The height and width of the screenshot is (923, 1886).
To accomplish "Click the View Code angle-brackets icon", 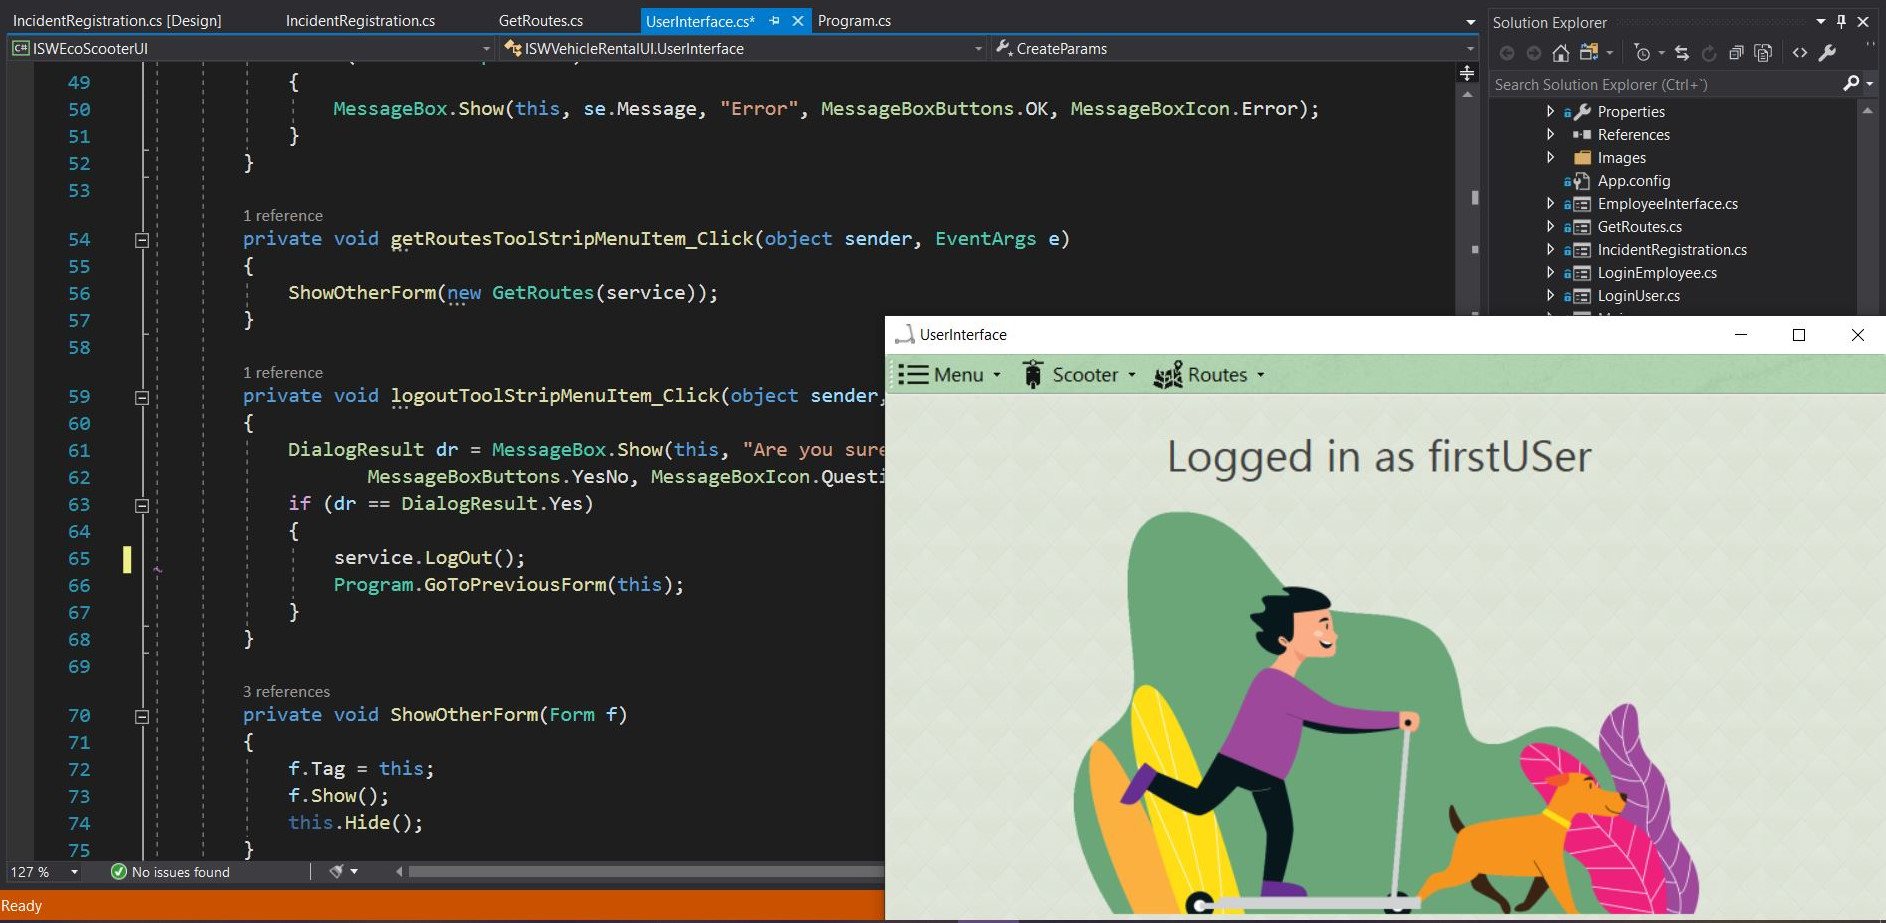I will click(1800, 53).
